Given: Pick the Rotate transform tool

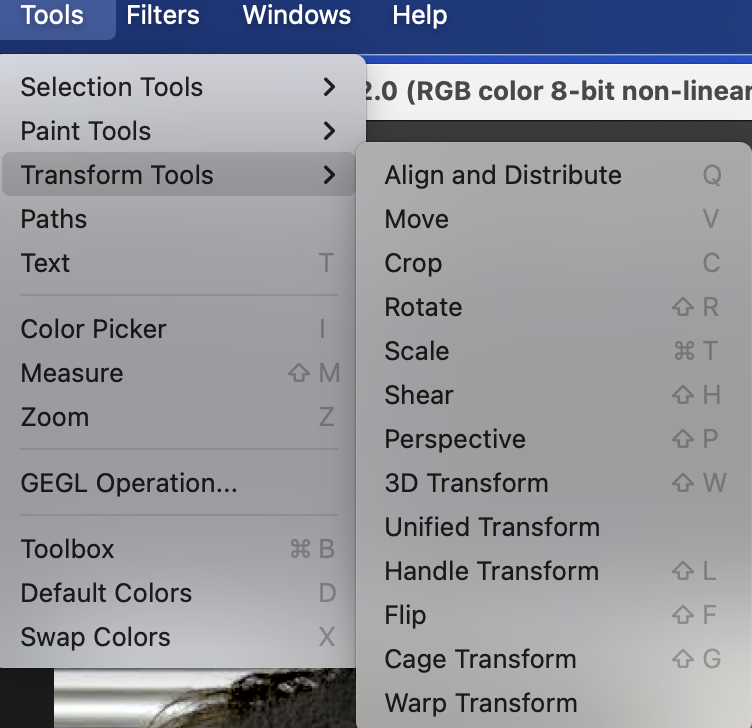Looking at the screenshot, I should [423, 307].
